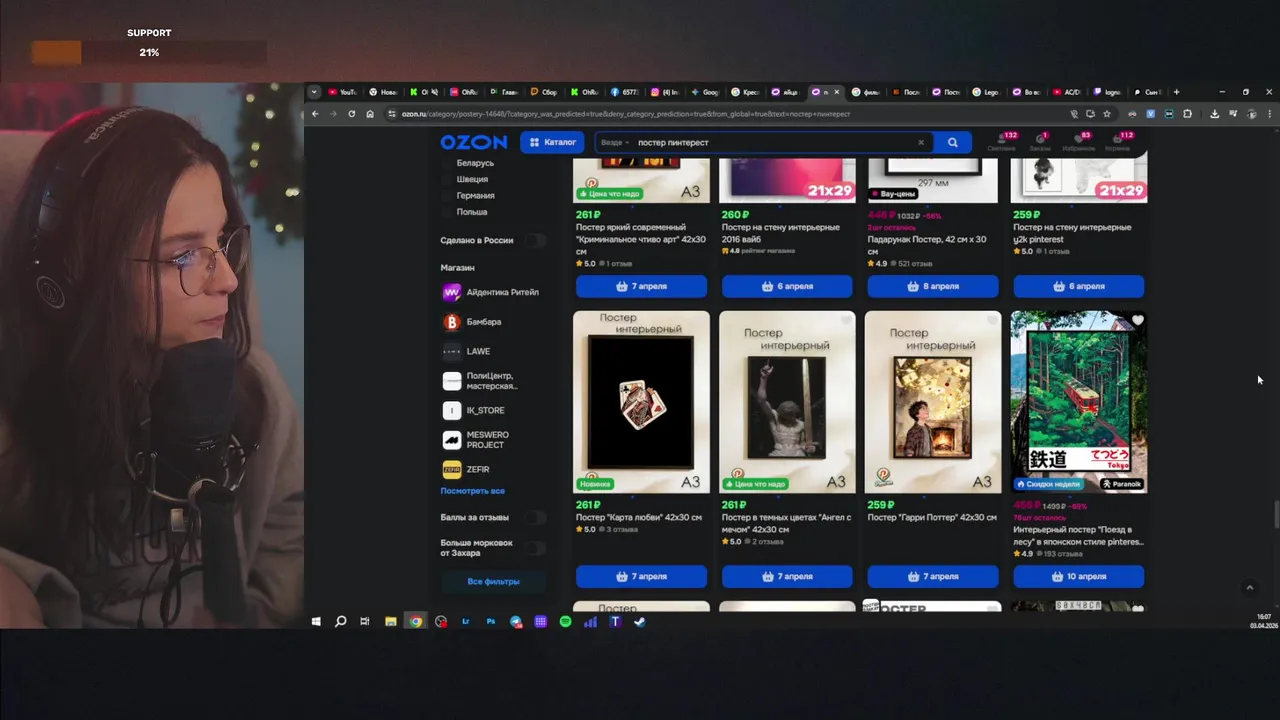Expand the Везде search scope dropdown

click(x=615, y=142)
